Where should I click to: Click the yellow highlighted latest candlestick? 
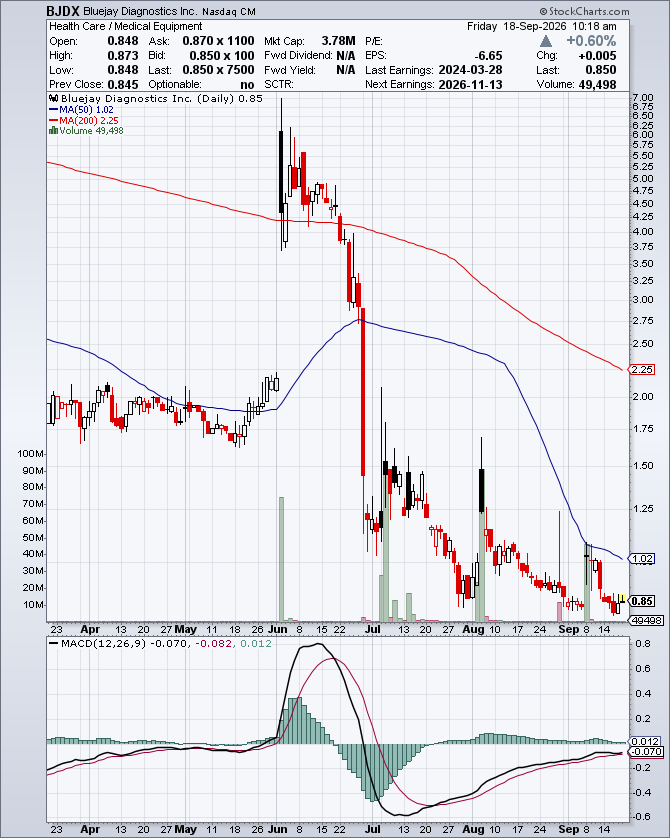[x=622, y=599]
